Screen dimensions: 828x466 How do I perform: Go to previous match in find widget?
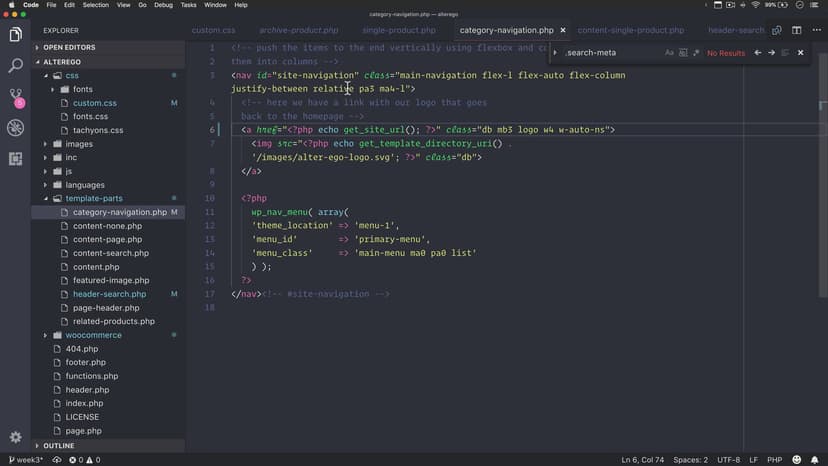click(x=758, y=53)
